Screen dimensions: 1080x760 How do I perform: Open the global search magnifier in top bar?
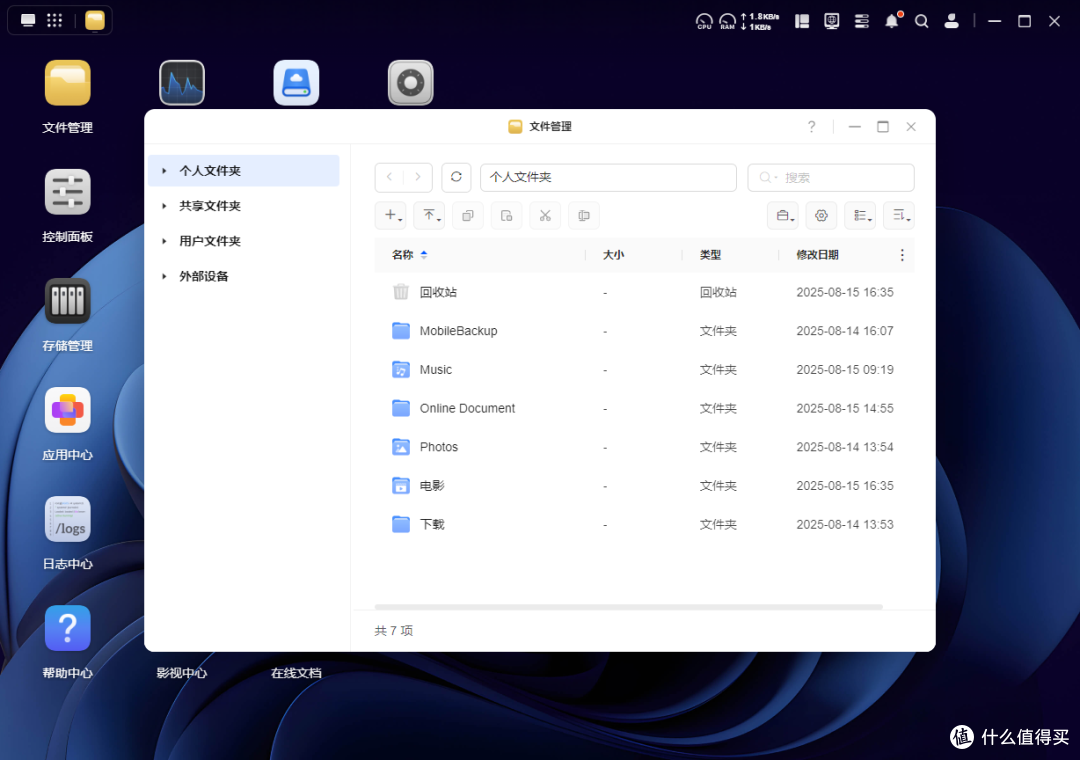922,21
